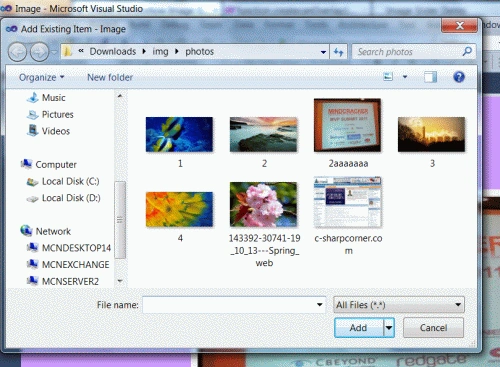The height and width of the screenshot is (367, 500).
Task: Click the c-sharpcorner.com file name label
Action: 348,244
